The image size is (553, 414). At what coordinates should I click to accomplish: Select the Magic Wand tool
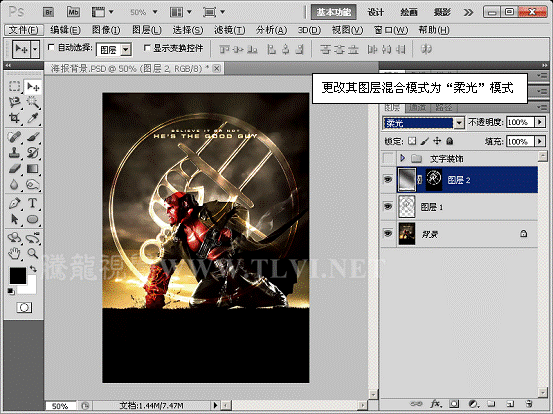point(33,102)
